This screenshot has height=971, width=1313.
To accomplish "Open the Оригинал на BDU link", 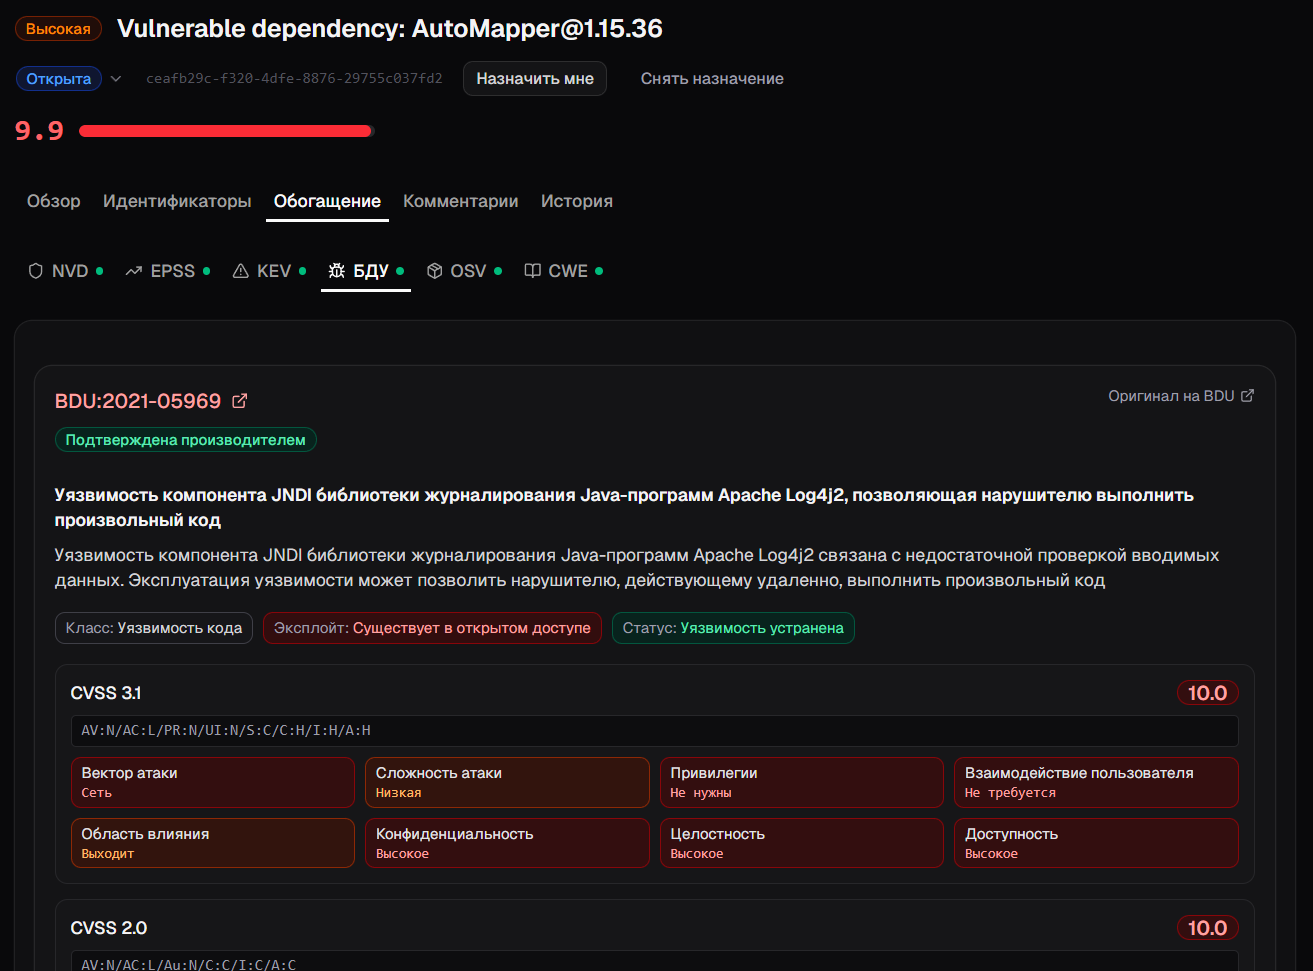I will [x=1181, y=396].
